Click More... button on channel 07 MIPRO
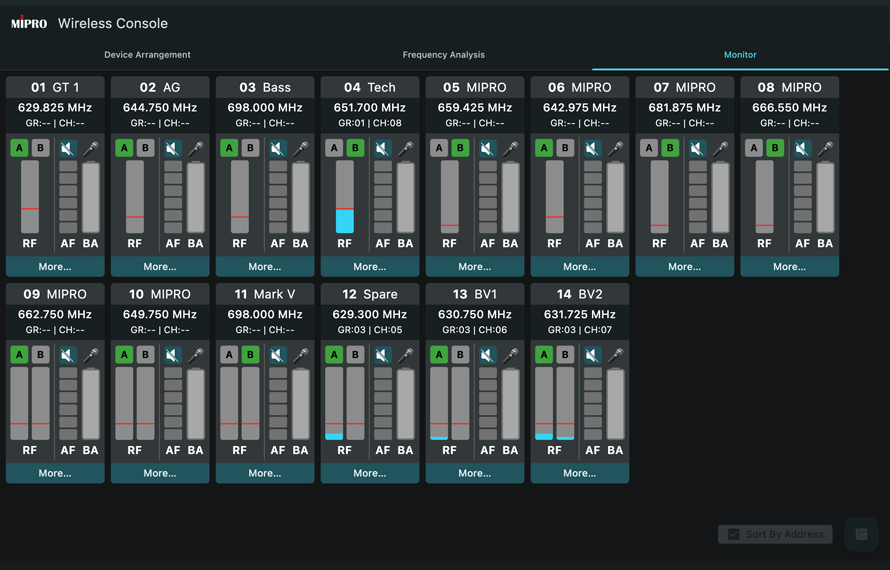 tap(685, 266)
